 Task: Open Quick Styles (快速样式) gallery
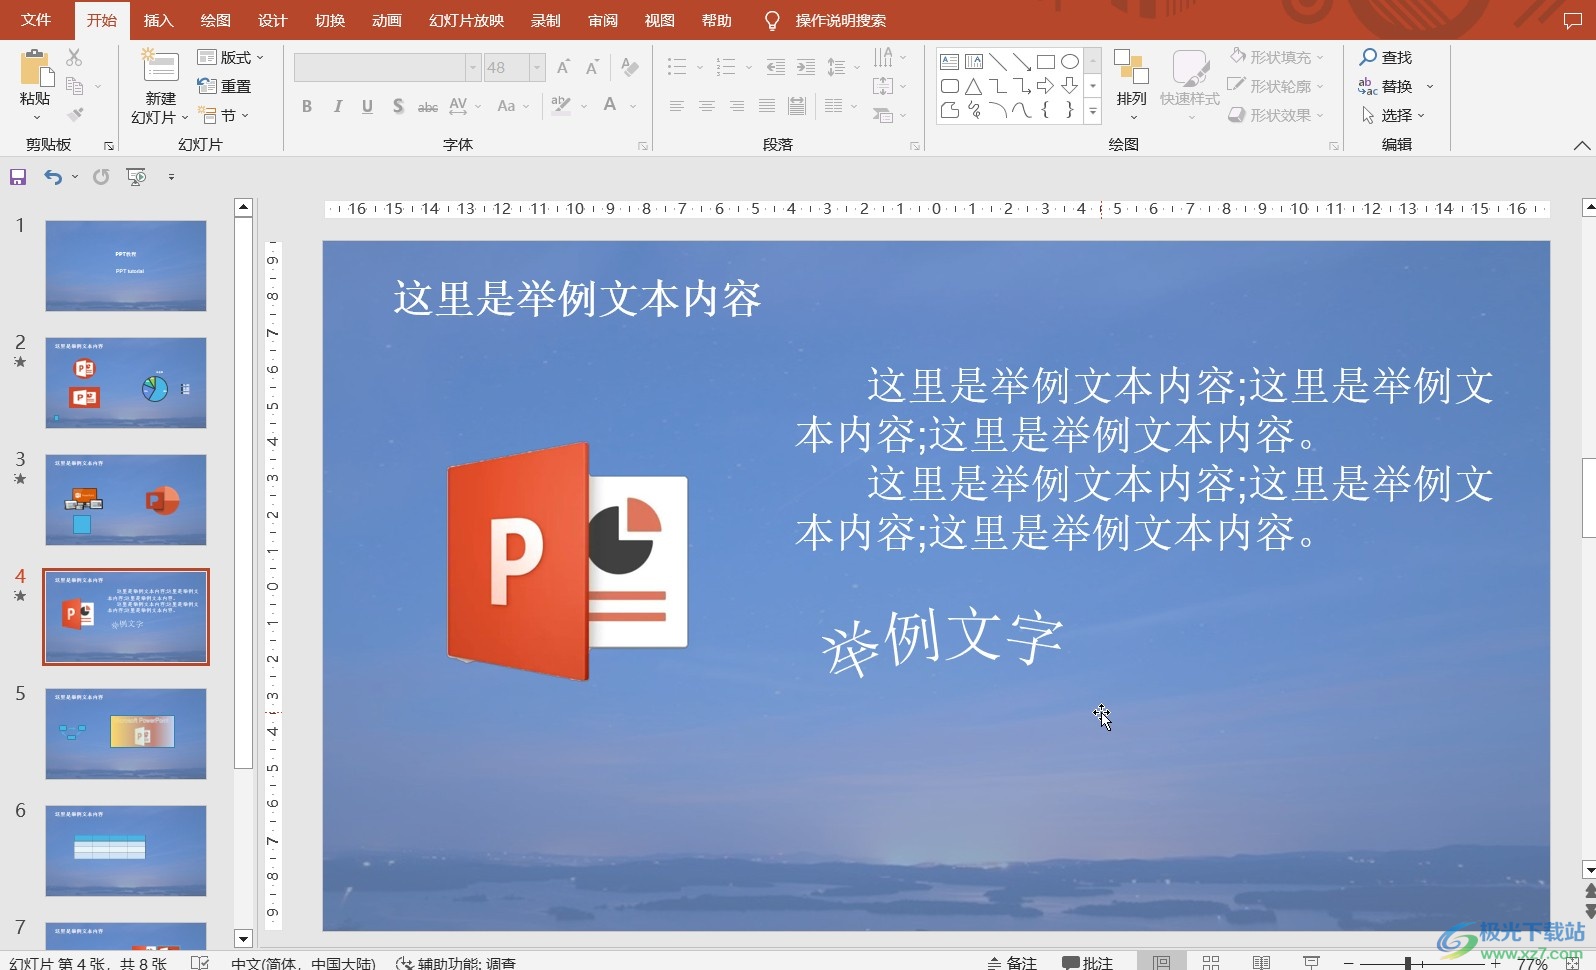point(1189,85)
